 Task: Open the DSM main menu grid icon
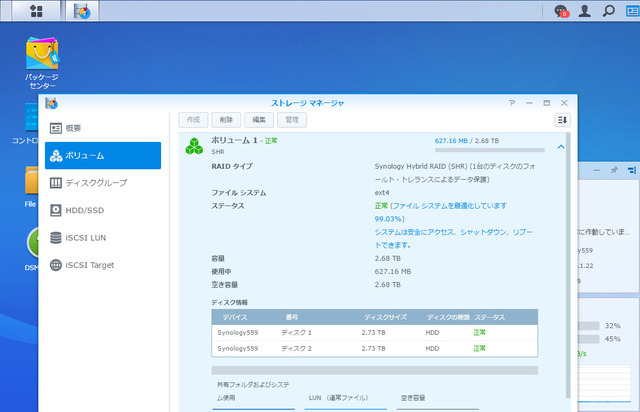36,11
